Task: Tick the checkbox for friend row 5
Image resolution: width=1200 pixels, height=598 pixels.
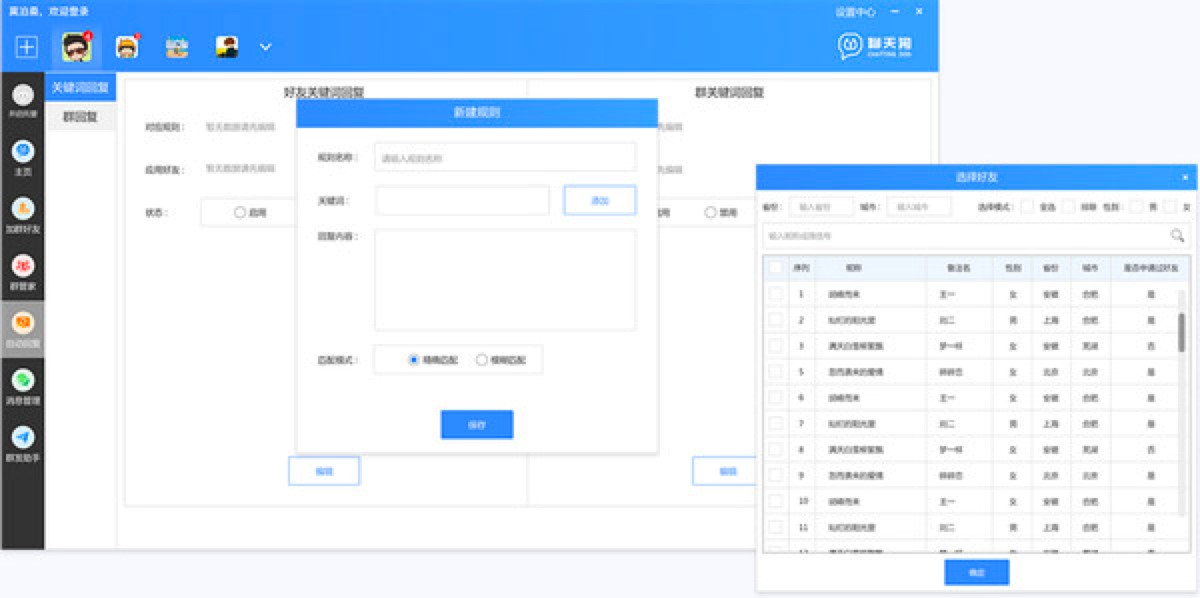Action: pos(776,371)
